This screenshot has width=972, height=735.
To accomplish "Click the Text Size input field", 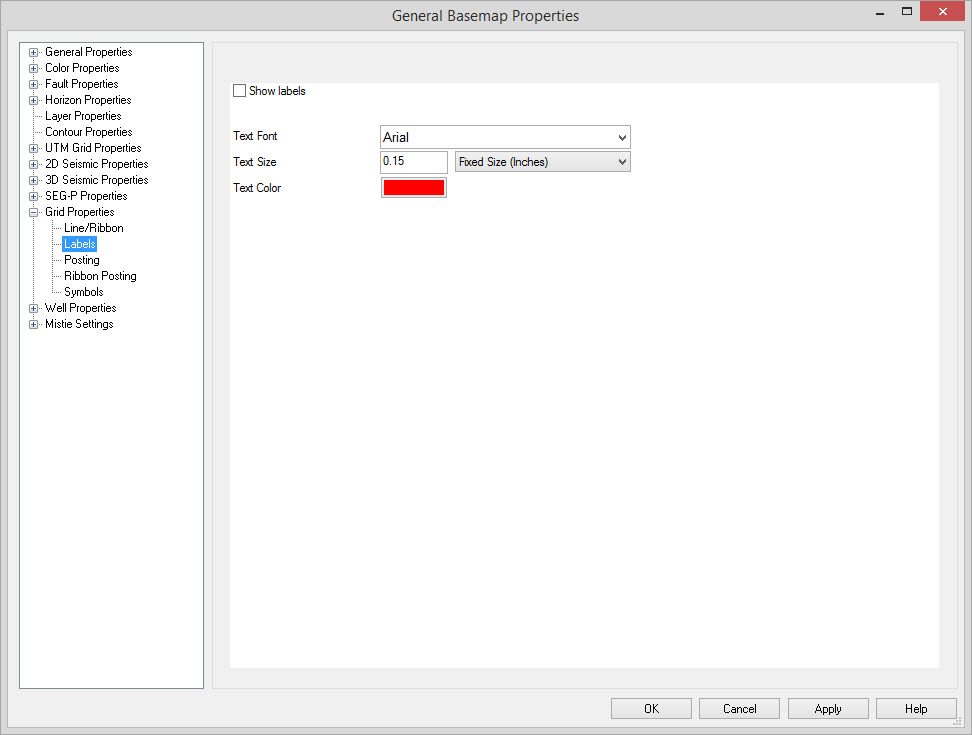I will pyautogui.click(x=413, y=162).
